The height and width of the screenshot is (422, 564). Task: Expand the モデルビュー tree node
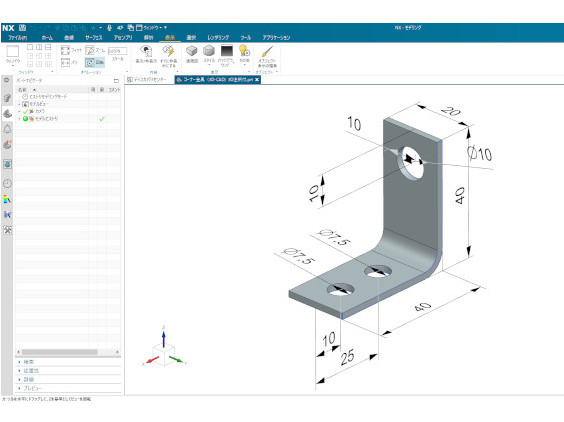click(19, 104)
